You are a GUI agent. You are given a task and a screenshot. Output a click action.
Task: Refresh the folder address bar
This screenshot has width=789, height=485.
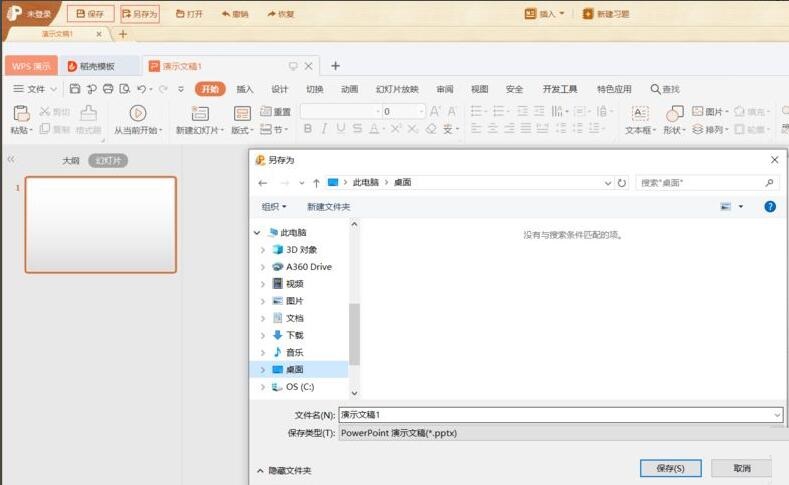click(x=622, y=183)
